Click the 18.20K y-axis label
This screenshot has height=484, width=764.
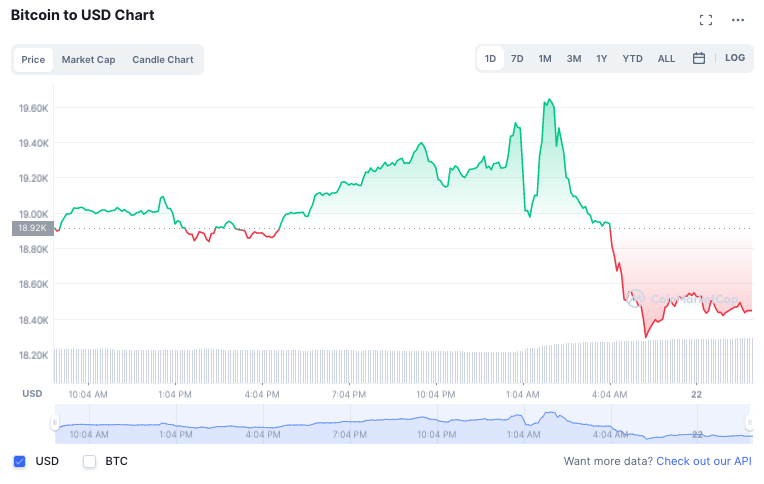click(x=34, y=355)
